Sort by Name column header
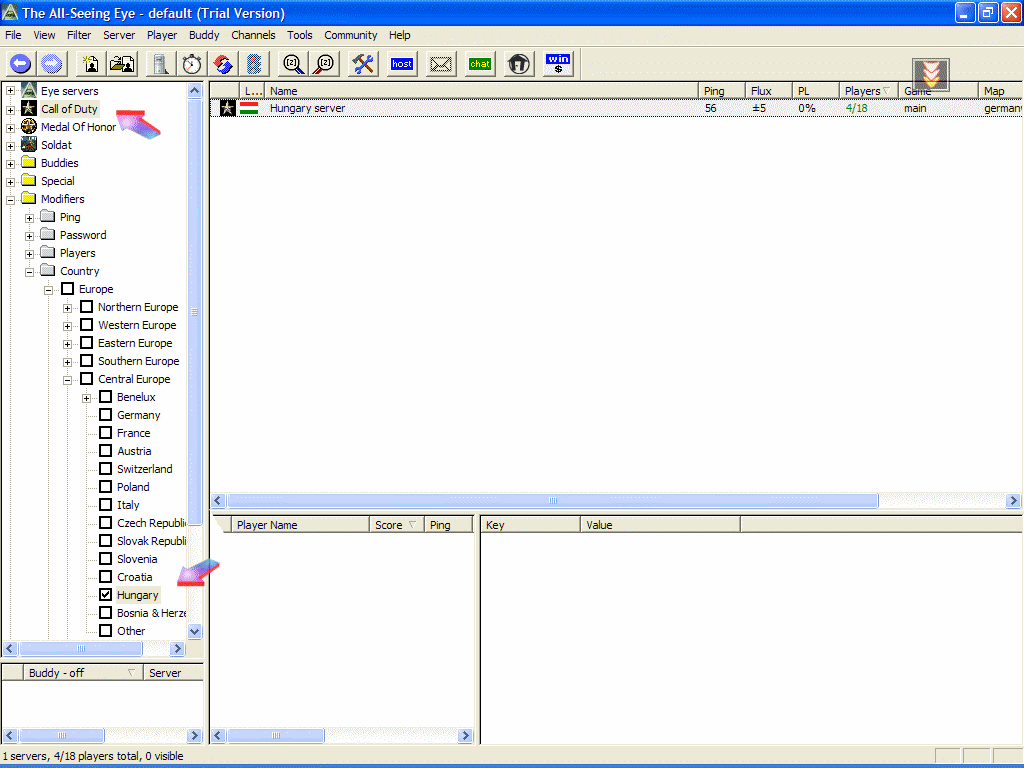The width and height of the screenshot is (1024, 768). click(x=481, y=91)
